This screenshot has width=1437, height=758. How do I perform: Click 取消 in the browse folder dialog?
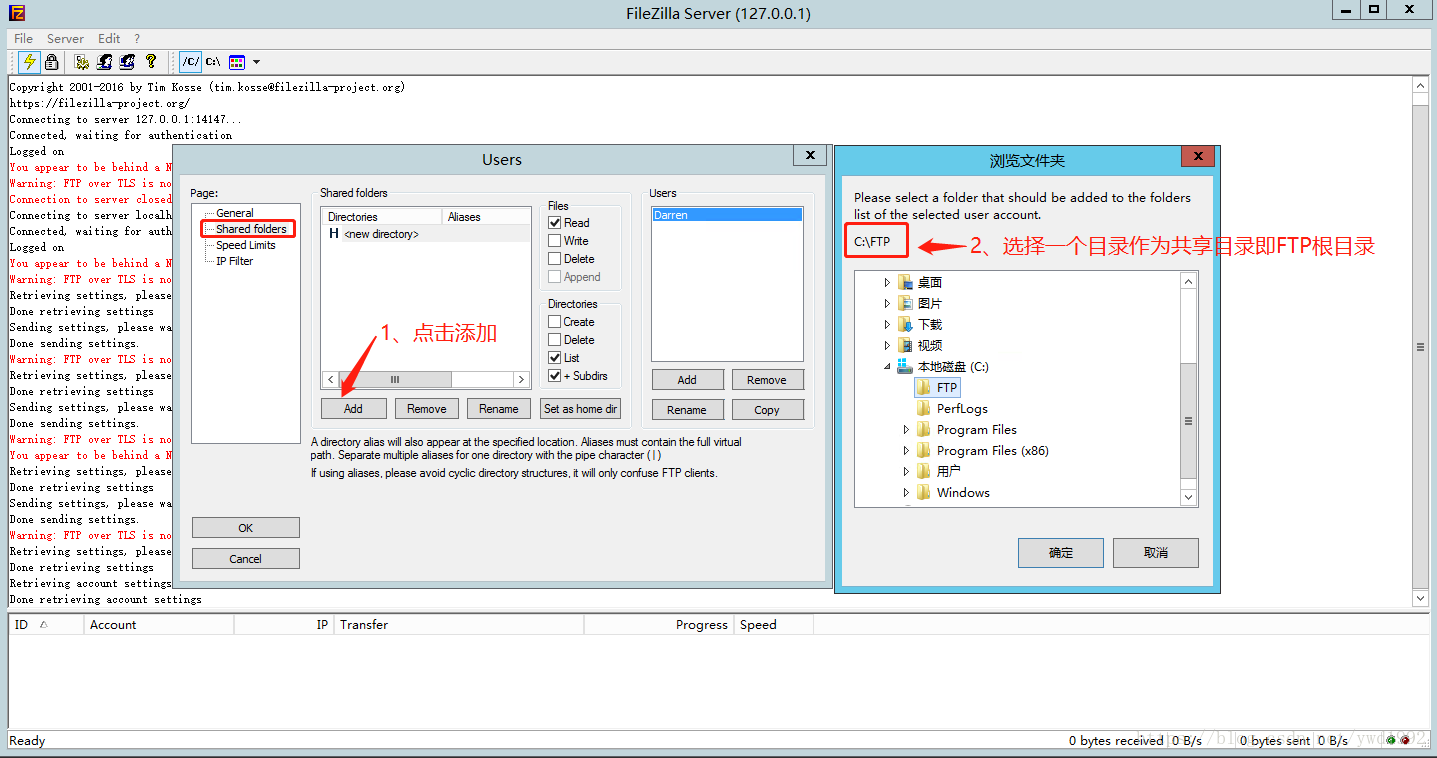point(1155,553)
